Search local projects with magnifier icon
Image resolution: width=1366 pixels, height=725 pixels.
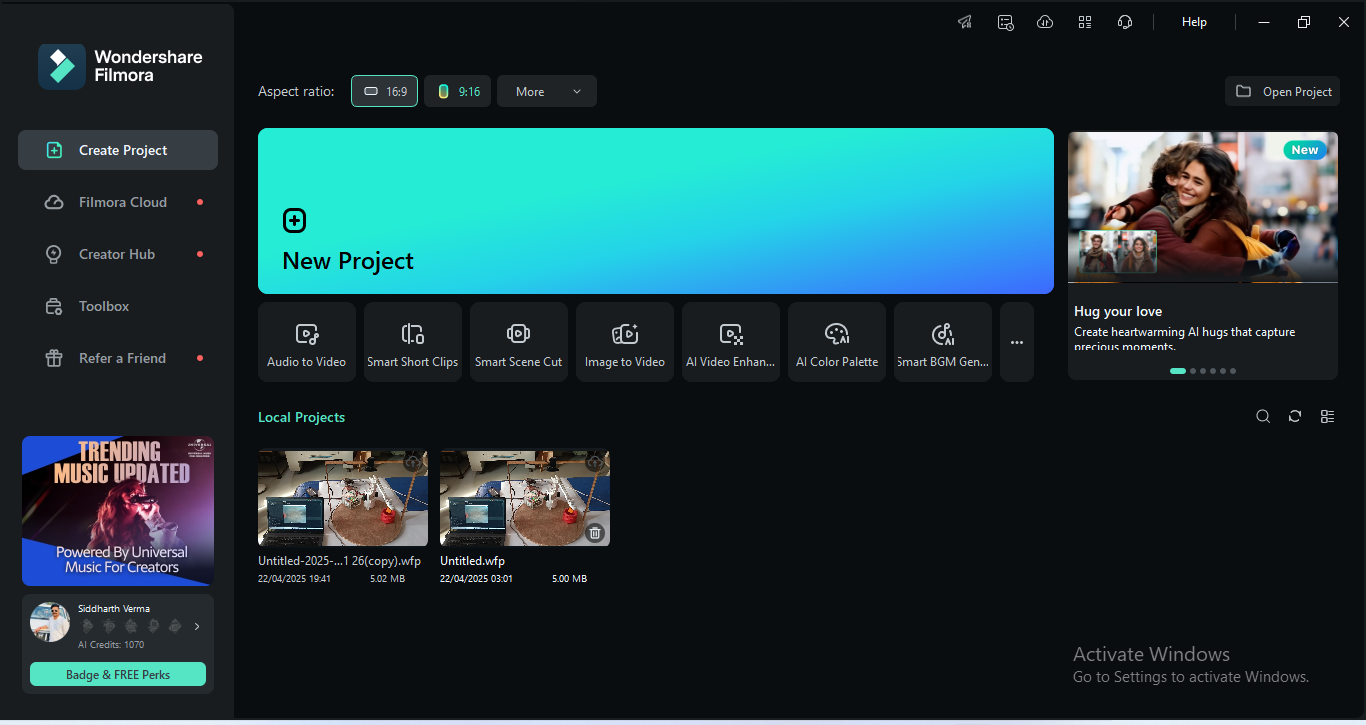(x=1263, y=417)
